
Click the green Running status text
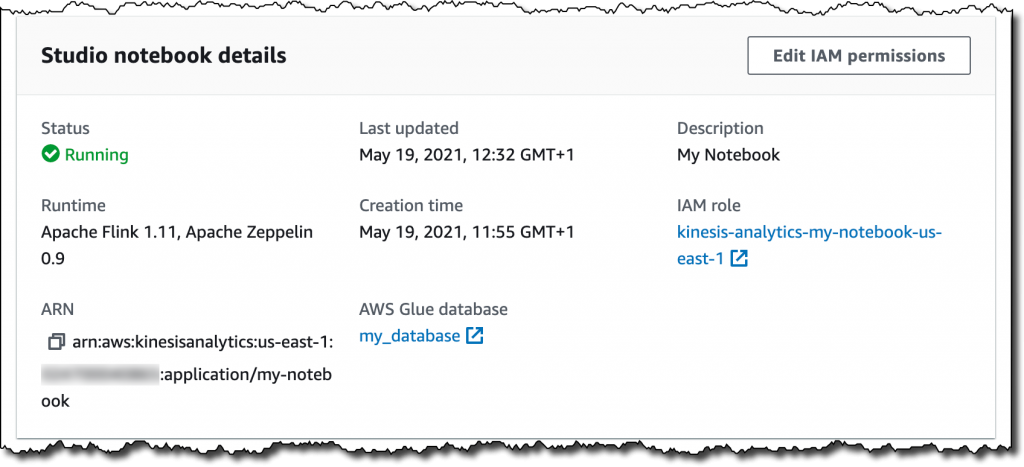tap(96, 155)
